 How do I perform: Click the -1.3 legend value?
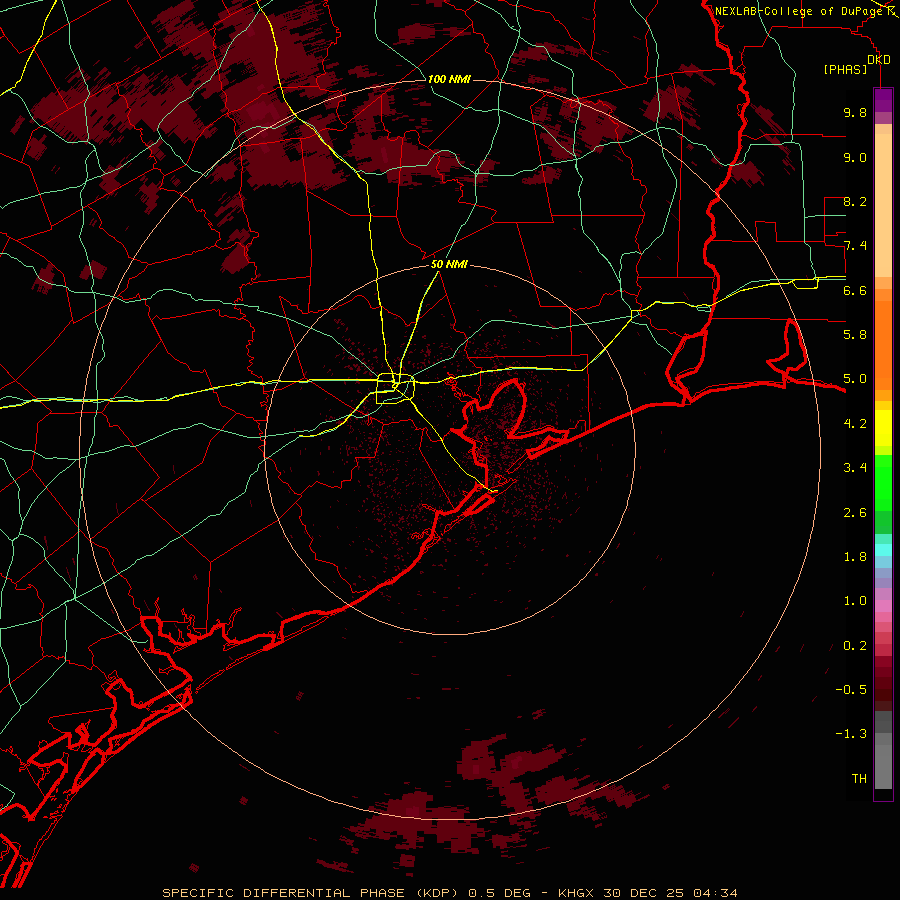click(x=851, y=734)
